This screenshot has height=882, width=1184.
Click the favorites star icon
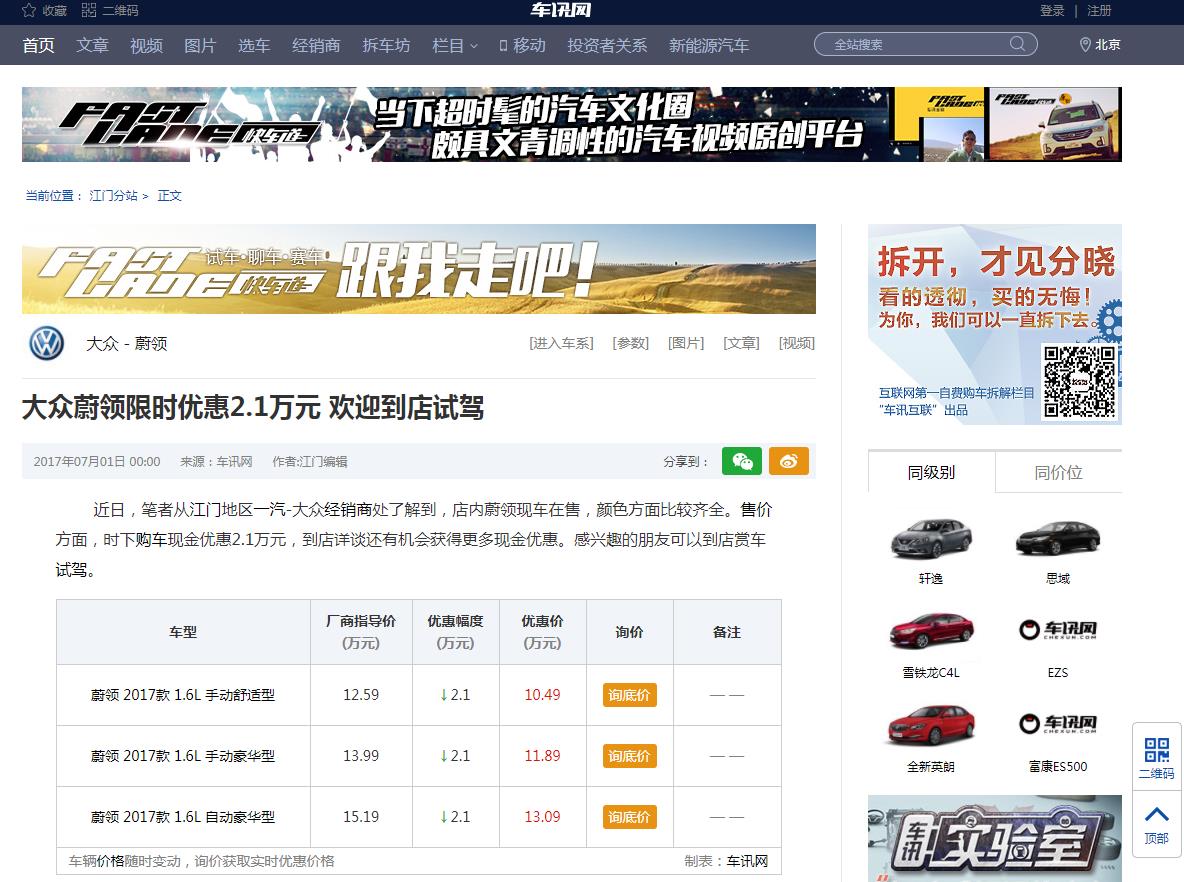click(x=29, y=11)
